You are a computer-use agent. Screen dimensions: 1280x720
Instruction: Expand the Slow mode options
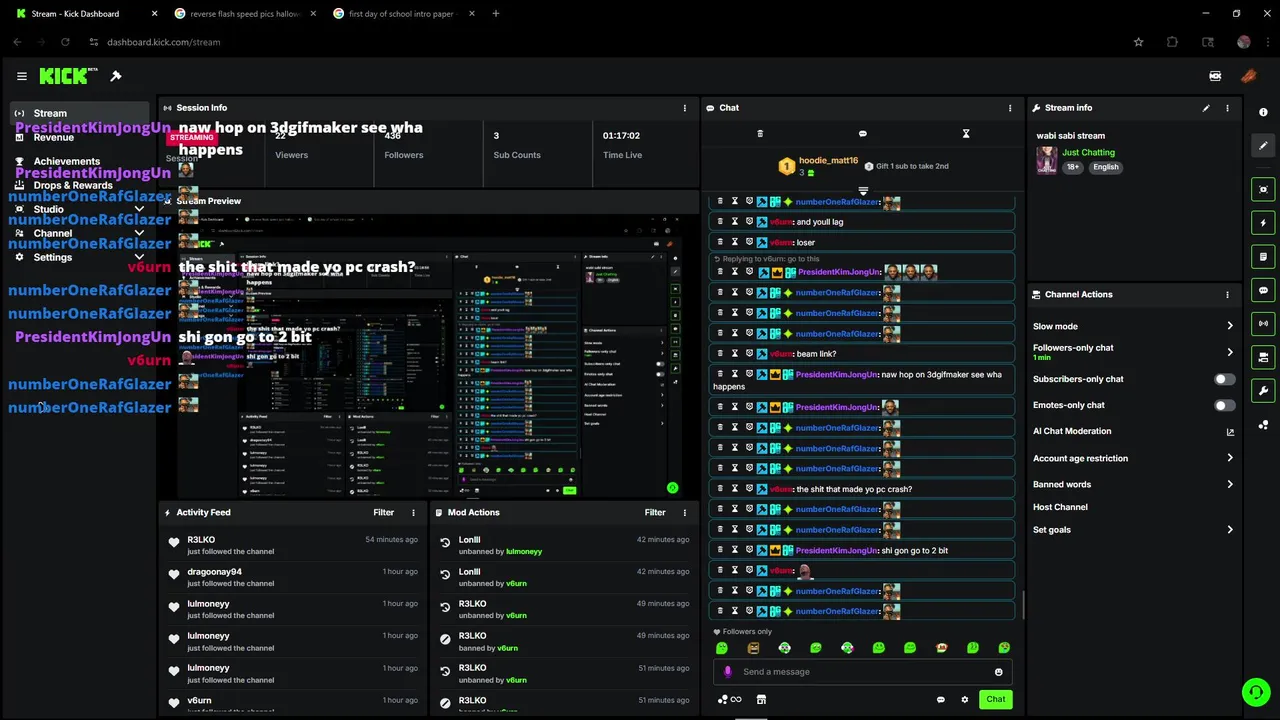click(1230, 326)
